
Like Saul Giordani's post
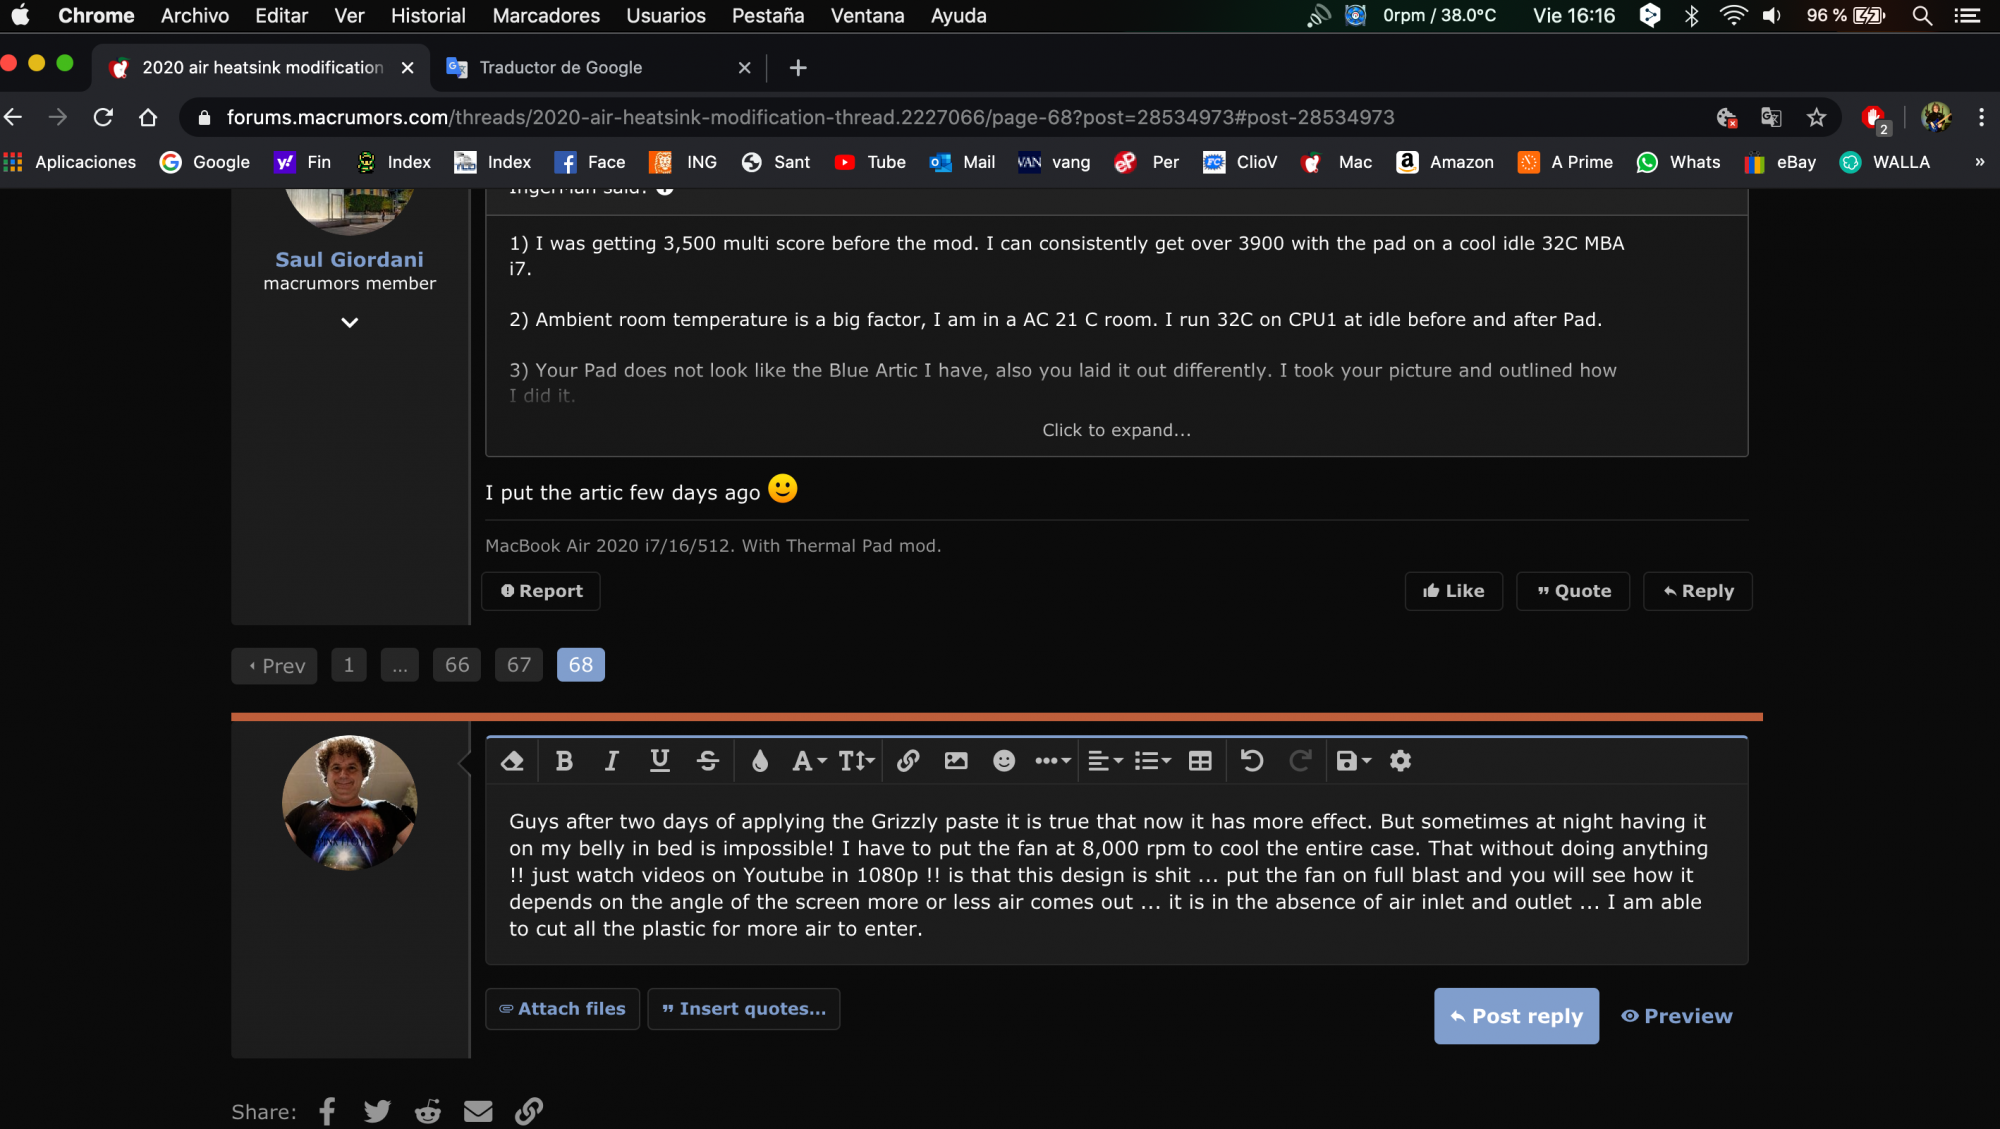click(x=1454, y=591)
